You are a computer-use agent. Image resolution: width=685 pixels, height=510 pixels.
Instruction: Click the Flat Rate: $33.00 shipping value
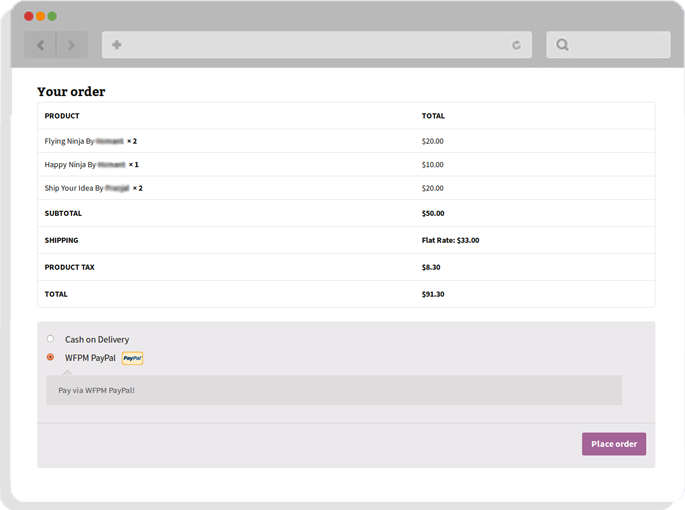click(x=450, y=240)
